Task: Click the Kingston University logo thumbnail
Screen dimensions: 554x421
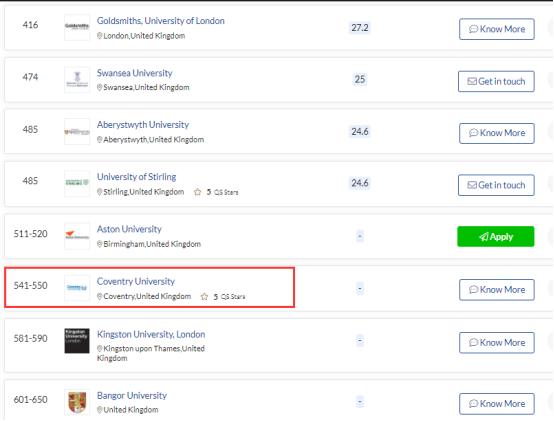Action: tap(77, 341)
